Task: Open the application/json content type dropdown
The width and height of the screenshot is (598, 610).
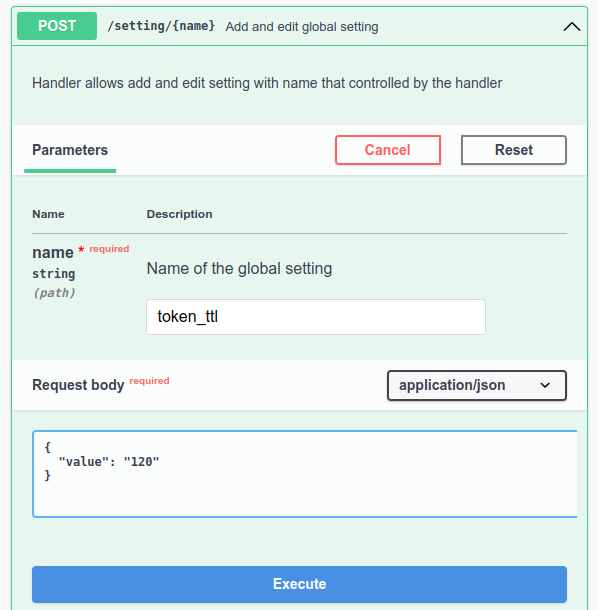Action: pyautogui.click(x=477, y=385)
